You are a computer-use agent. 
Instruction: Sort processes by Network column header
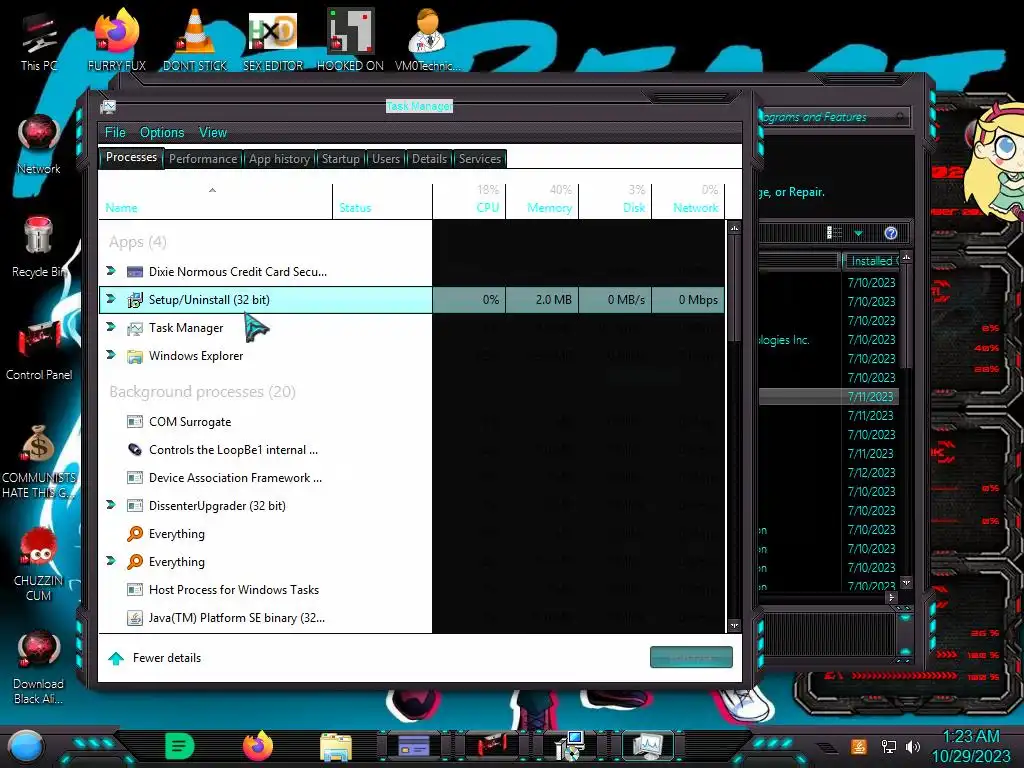point(688,201)
